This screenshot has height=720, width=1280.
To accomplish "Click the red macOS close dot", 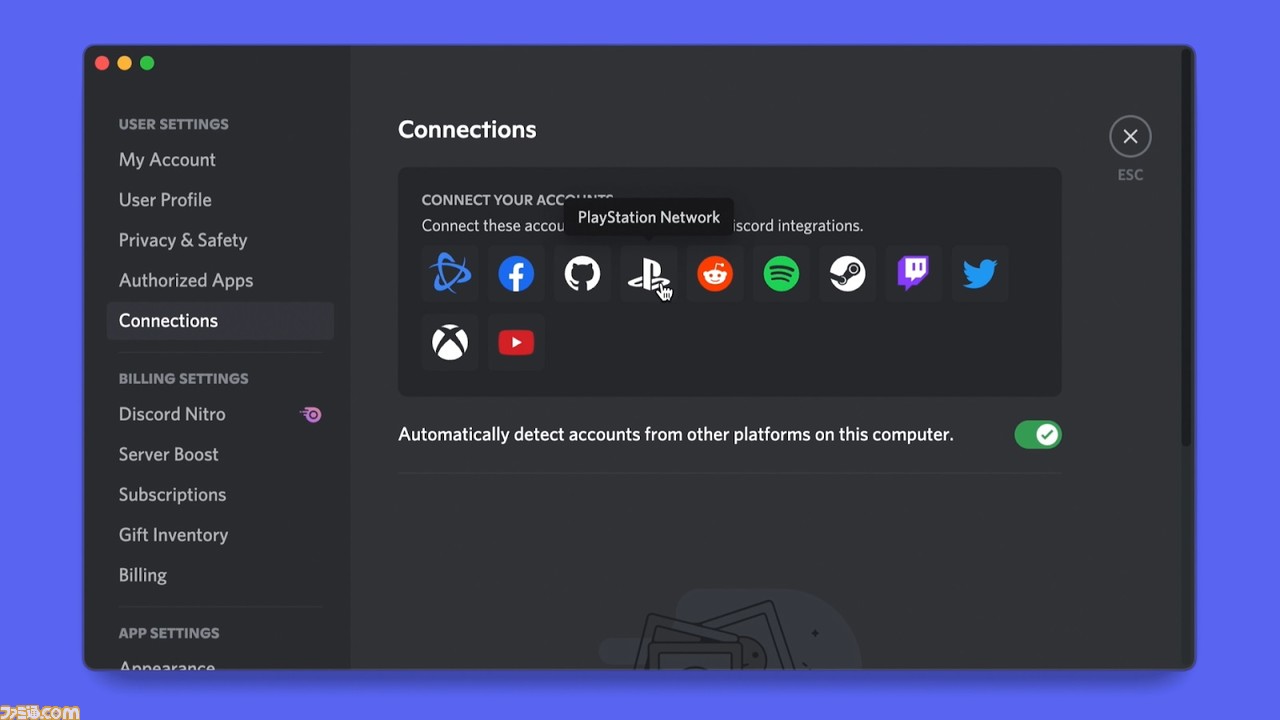I will click(102, 63).
